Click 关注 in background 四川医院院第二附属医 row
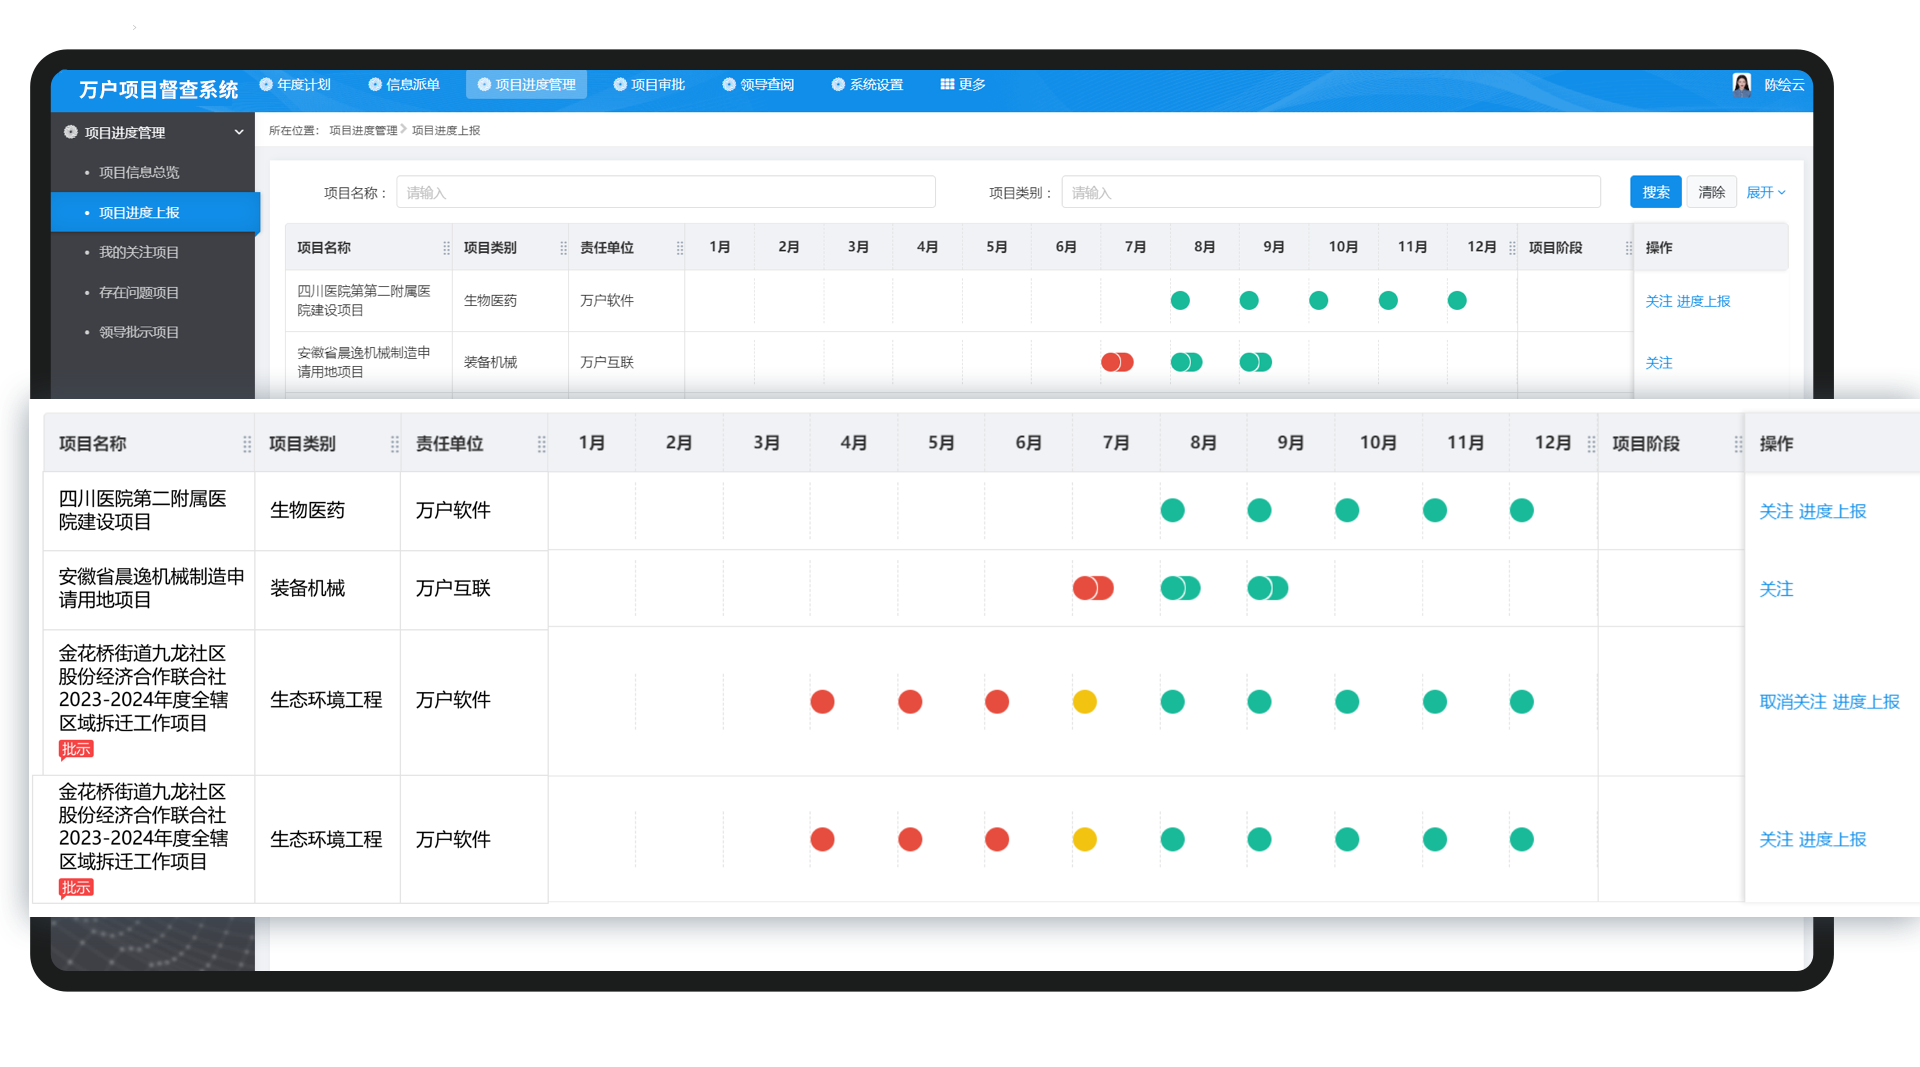Screen dimensions: 1920x1067 pyautogui.click(x=1658, y=301)
